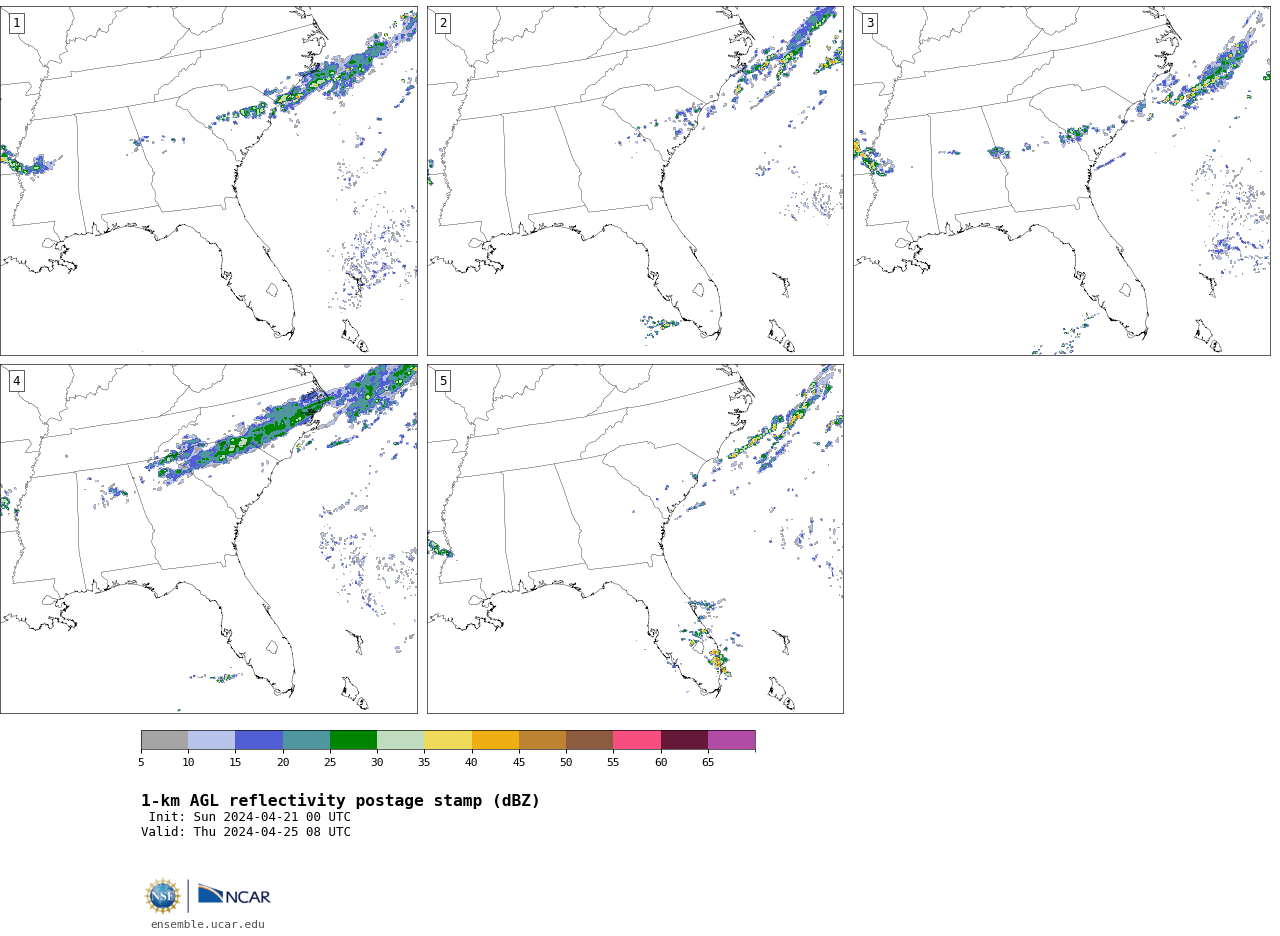
Task: Click the purple 65+ dBZ swatch
Action: pyautogui.click(x=731, y=740)
